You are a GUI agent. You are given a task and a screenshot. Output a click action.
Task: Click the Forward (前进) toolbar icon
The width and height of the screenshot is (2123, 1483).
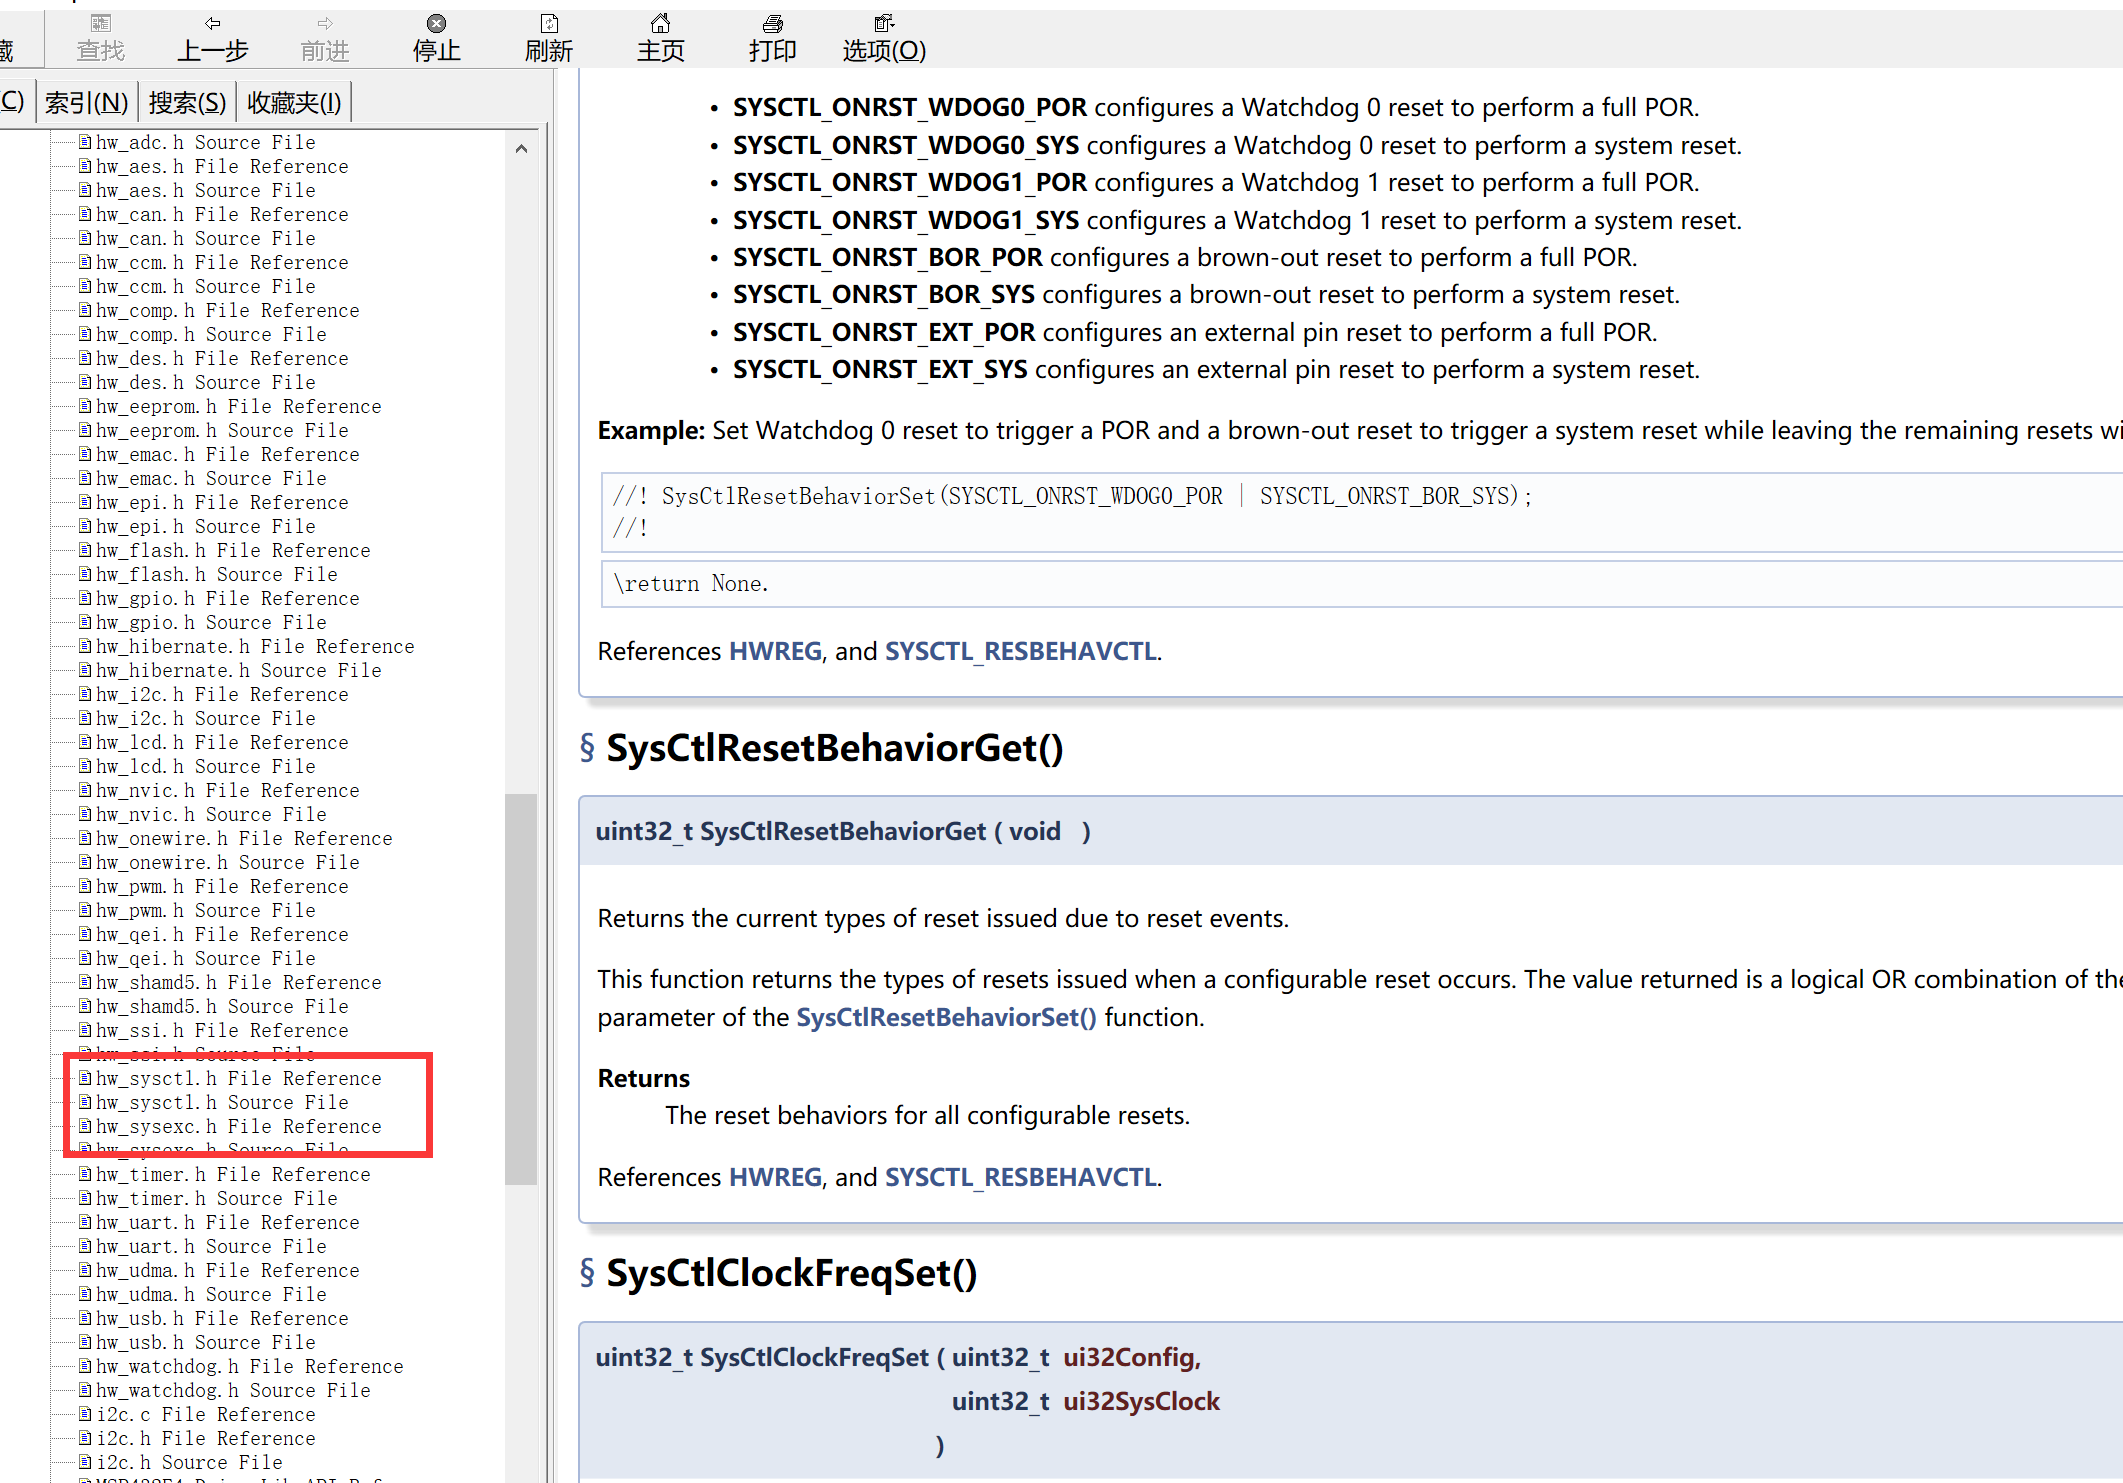click(325, 37)
